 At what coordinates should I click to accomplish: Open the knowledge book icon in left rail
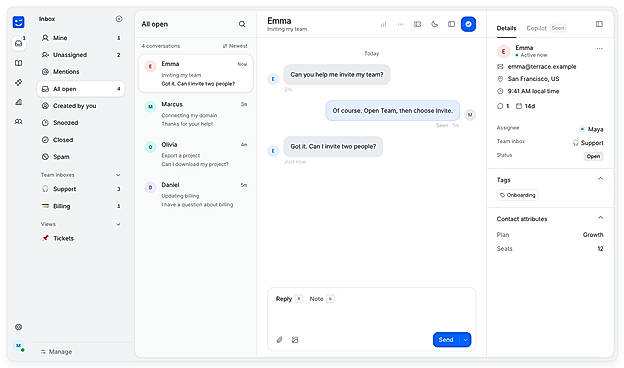point(18,63)
